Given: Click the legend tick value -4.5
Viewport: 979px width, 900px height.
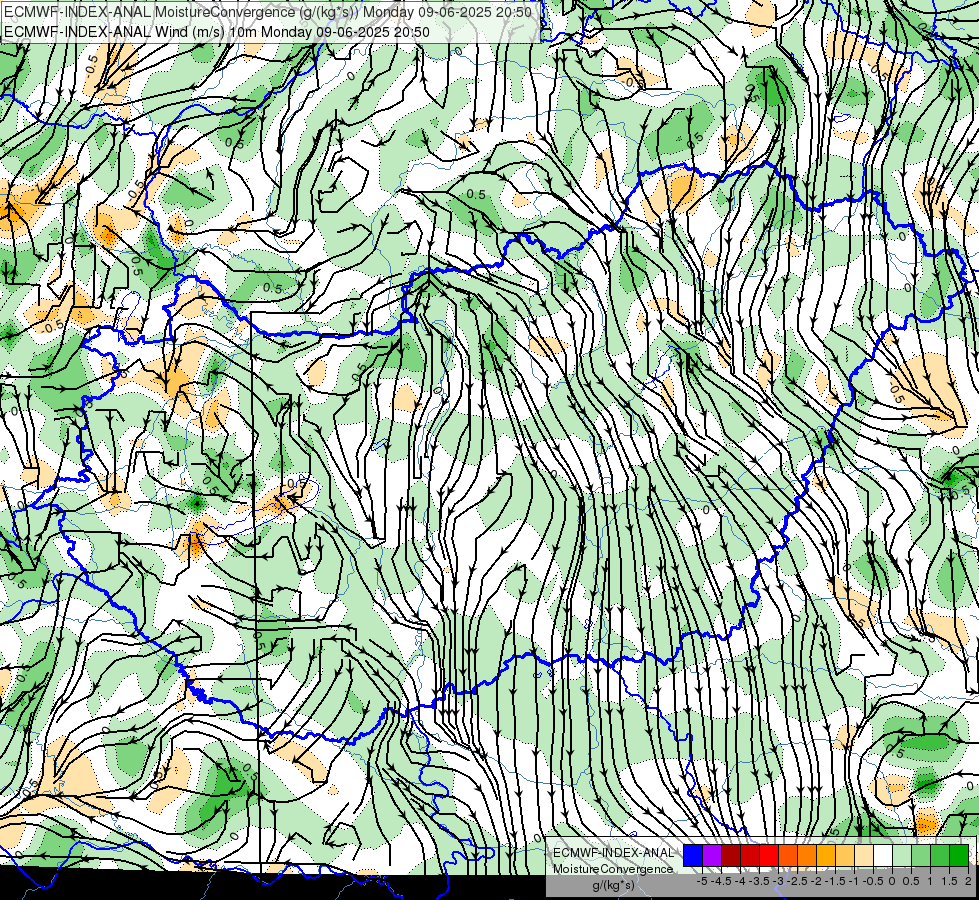Looking at the screenshot, I should pyautogui.click(x=721, y=881).
